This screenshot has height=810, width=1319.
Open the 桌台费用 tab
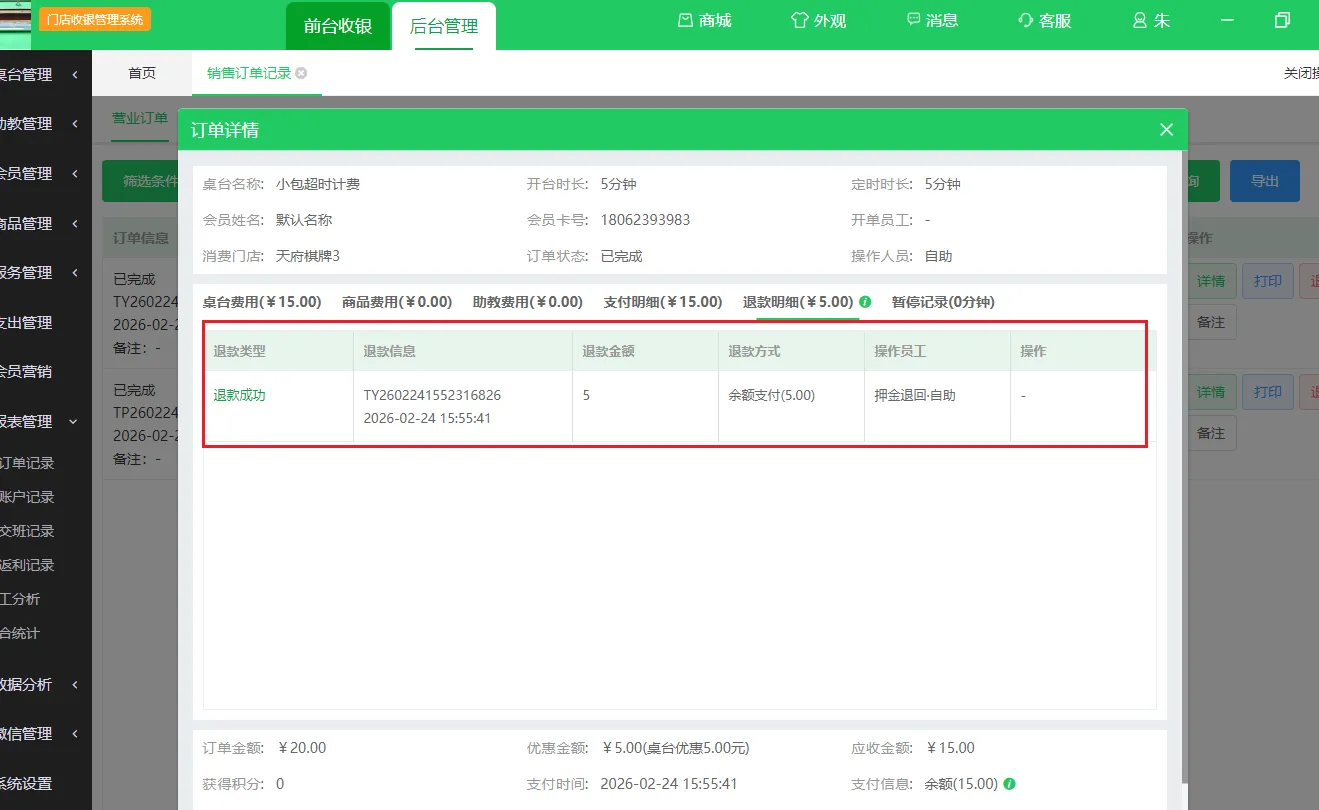click(262, 302)
